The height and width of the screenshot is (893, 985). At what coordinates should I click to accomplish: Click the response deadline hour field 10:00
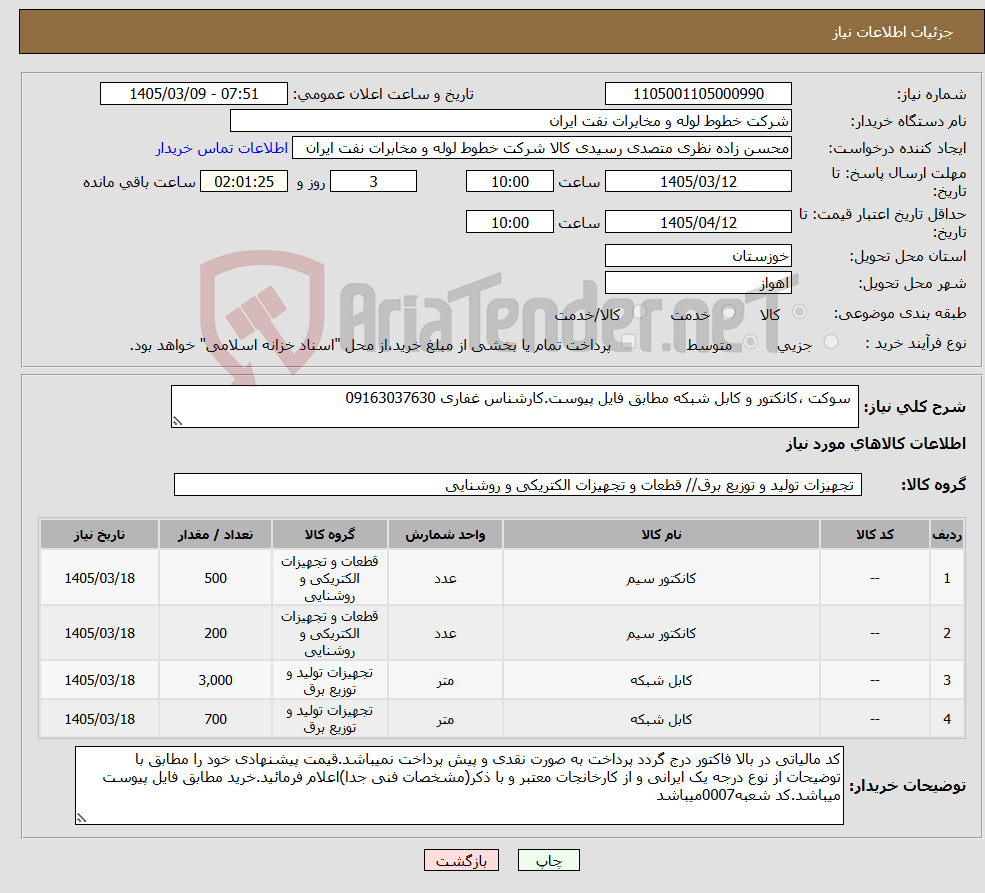pos(509,181)
